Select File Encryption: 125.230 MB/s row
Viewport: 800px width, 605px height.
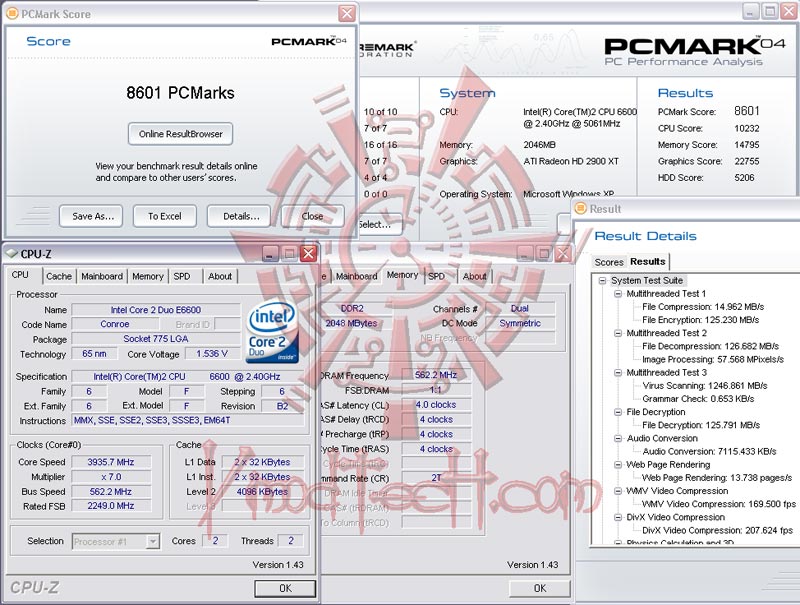point(701,320)
